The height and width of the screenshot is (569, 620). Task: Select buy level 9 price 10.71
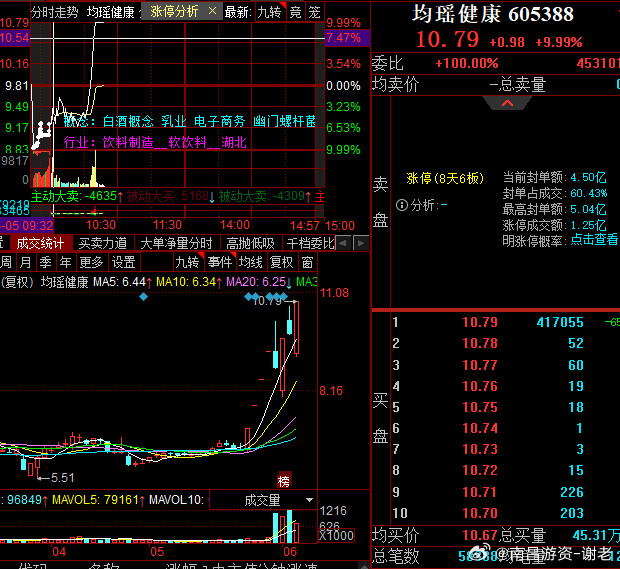pyautogui.click(x=480, y=492)
